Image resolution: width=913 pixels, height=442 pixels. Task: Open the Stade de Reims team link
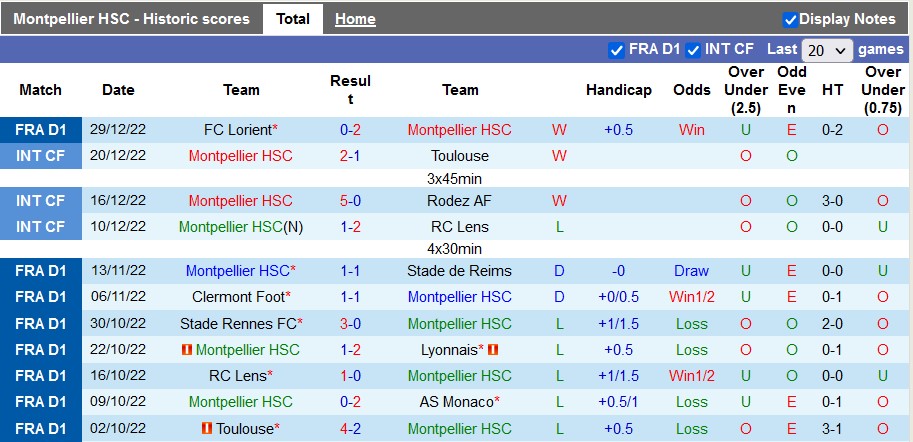(459, 271)
